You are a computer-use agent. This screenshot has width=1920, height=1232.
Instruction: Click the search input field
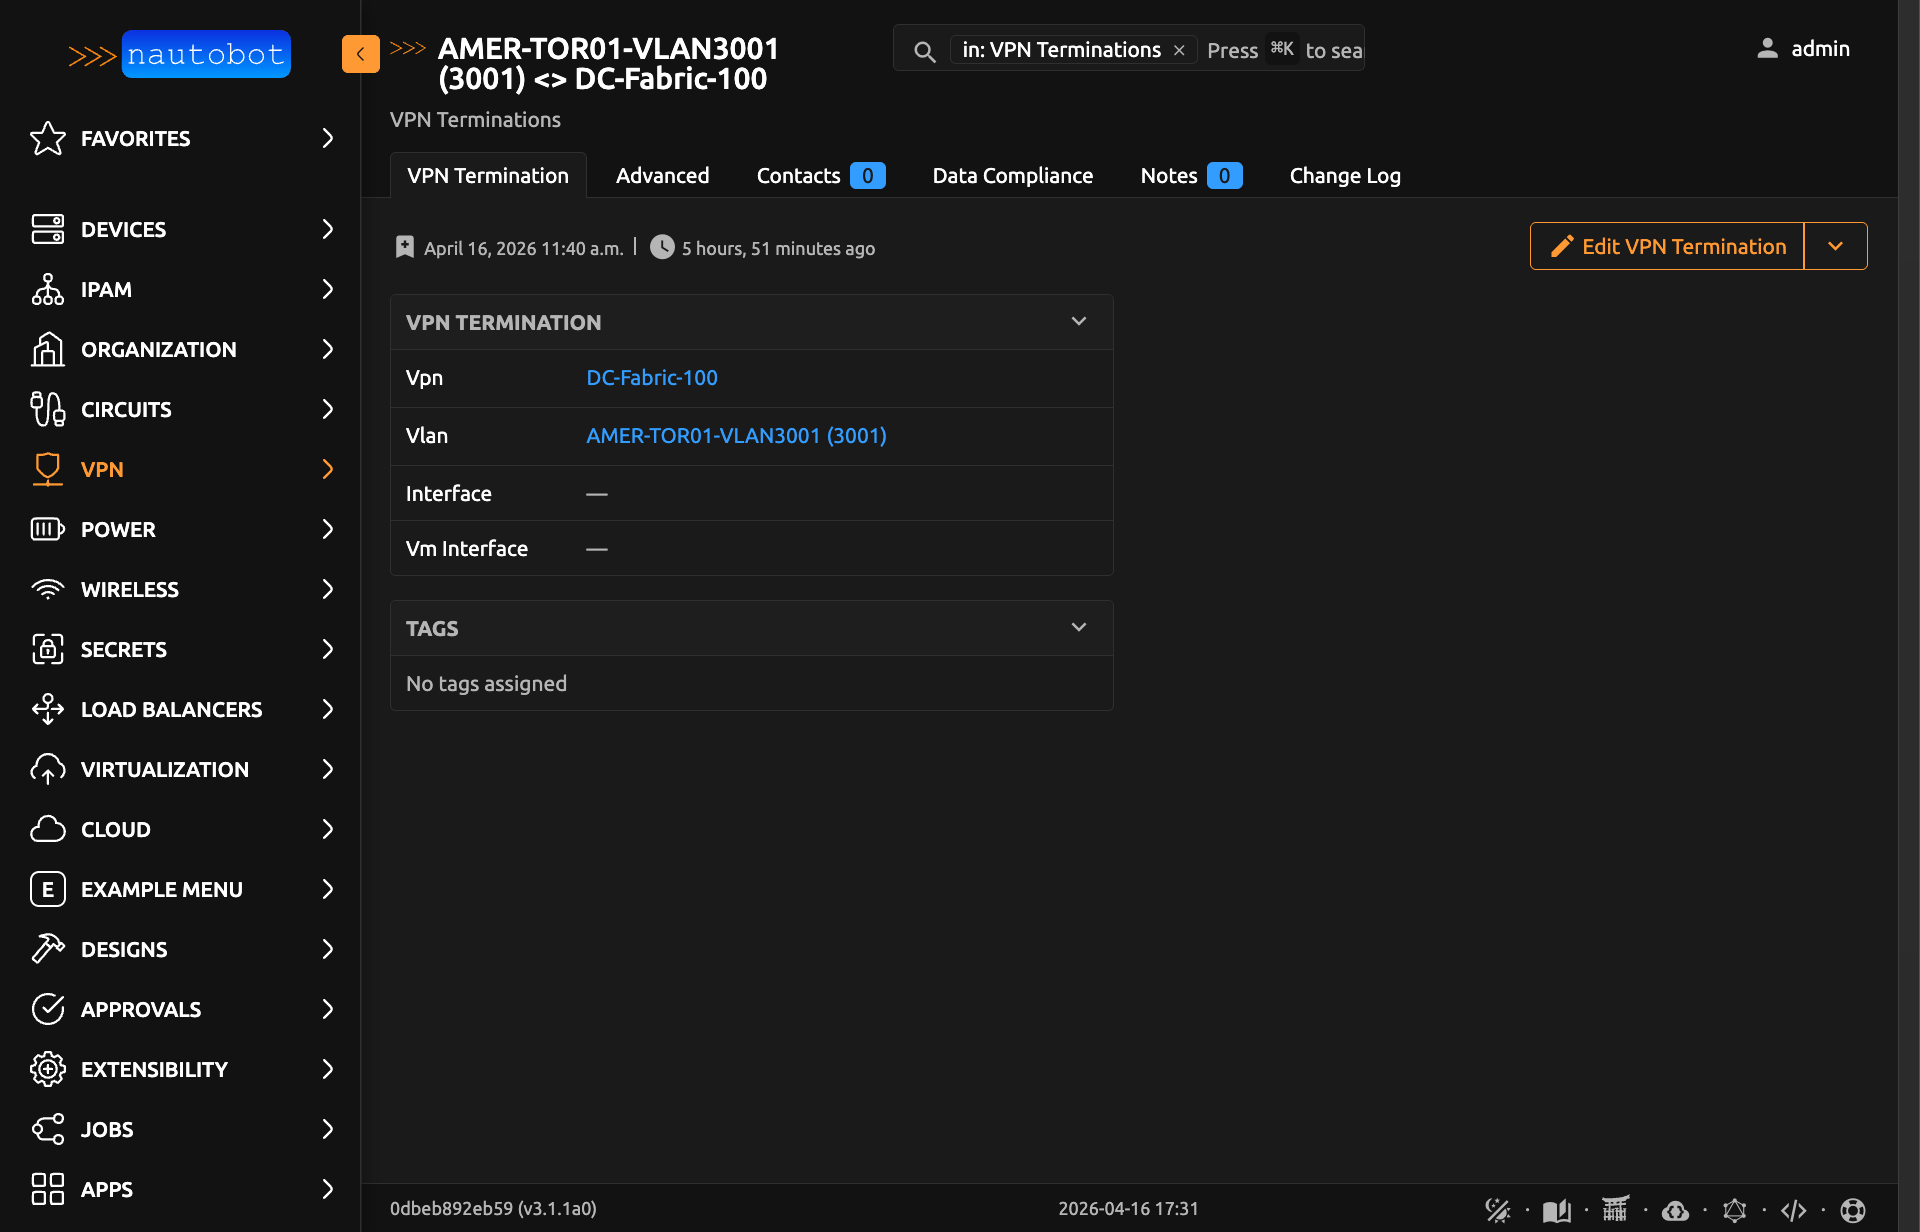[1284, 50]
